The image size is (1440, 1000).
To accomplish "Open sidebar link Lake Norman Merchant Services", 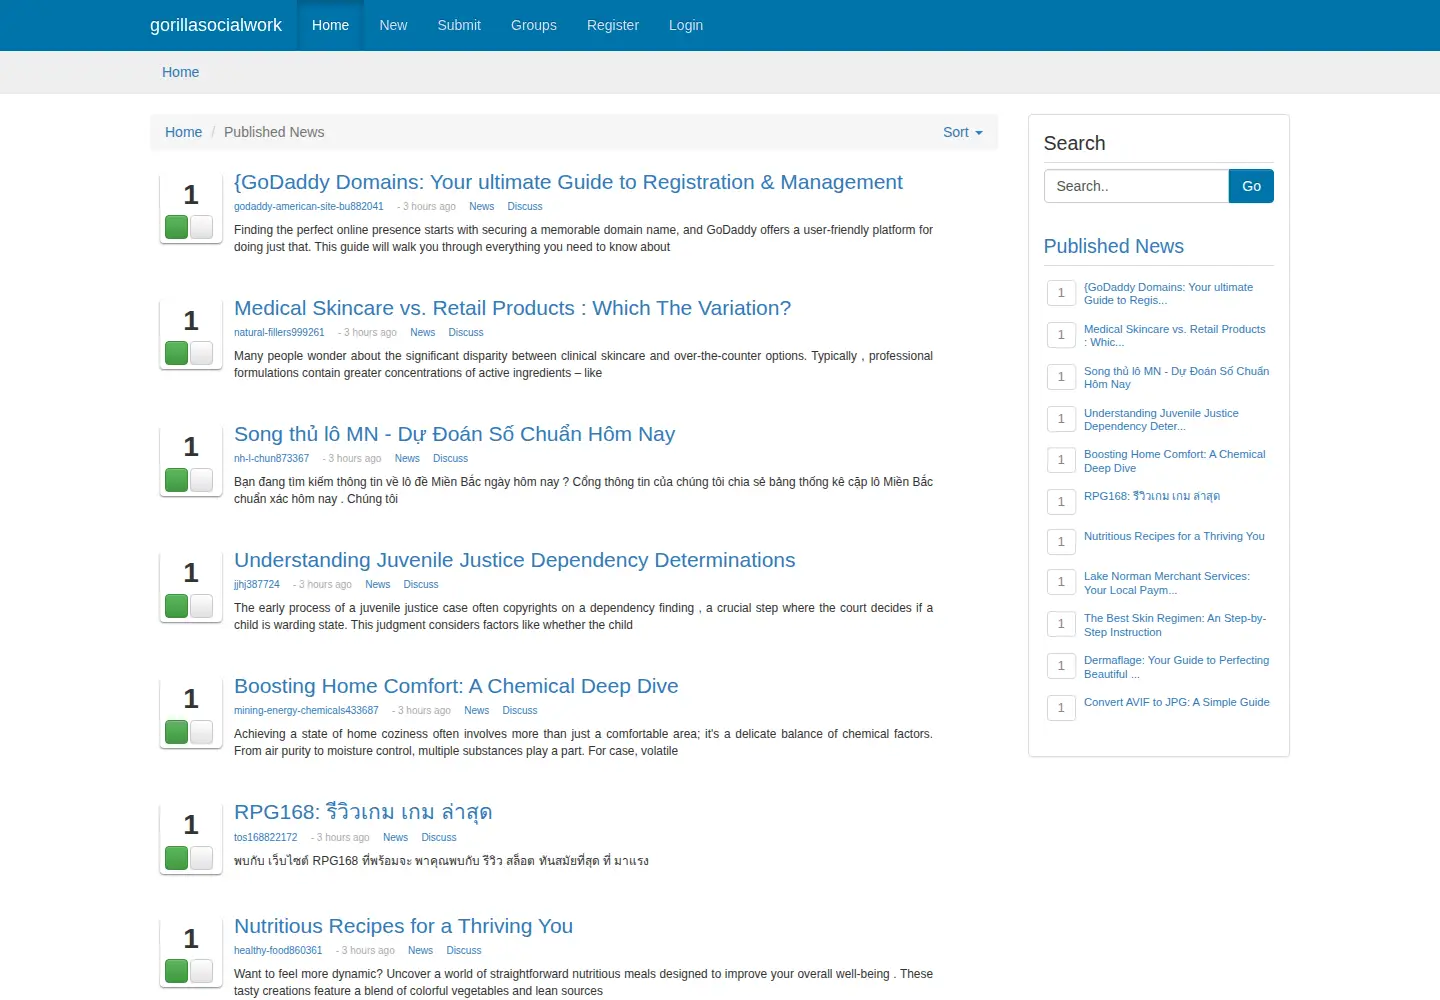I will click(x=1167, y=583).
